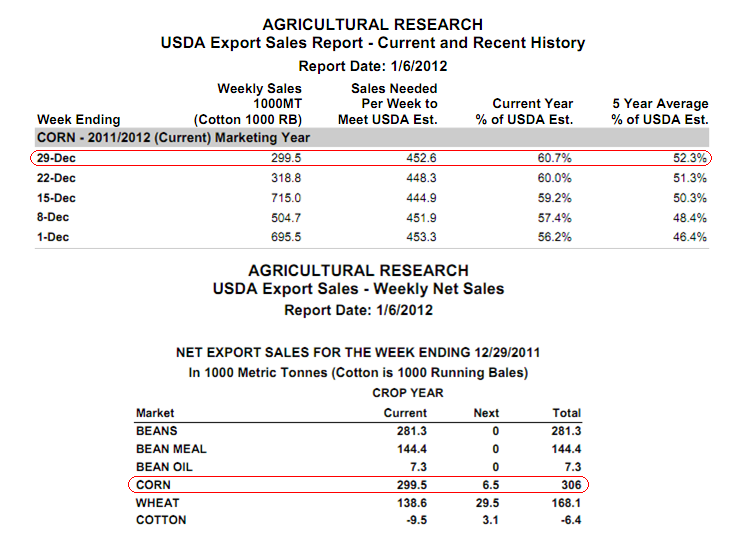Image resolution: width=734 pixels, height=542 pixels.
Task: Select the 60.7% current year percentage
Action: pos(555,158)
